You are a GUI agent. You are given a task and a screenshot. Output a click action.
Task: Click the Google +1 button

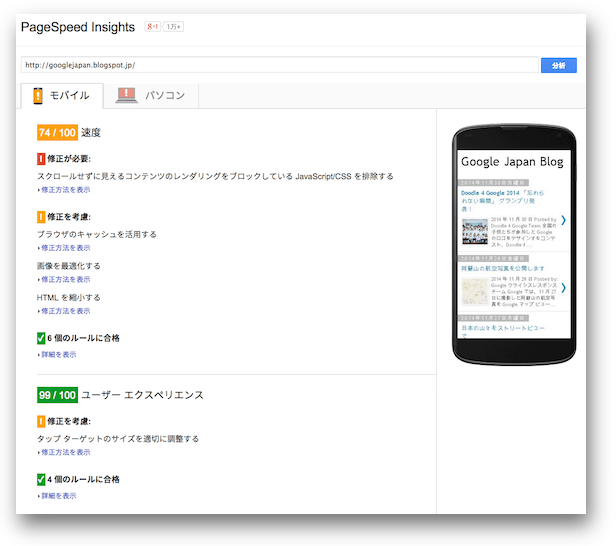pos(152,27)
